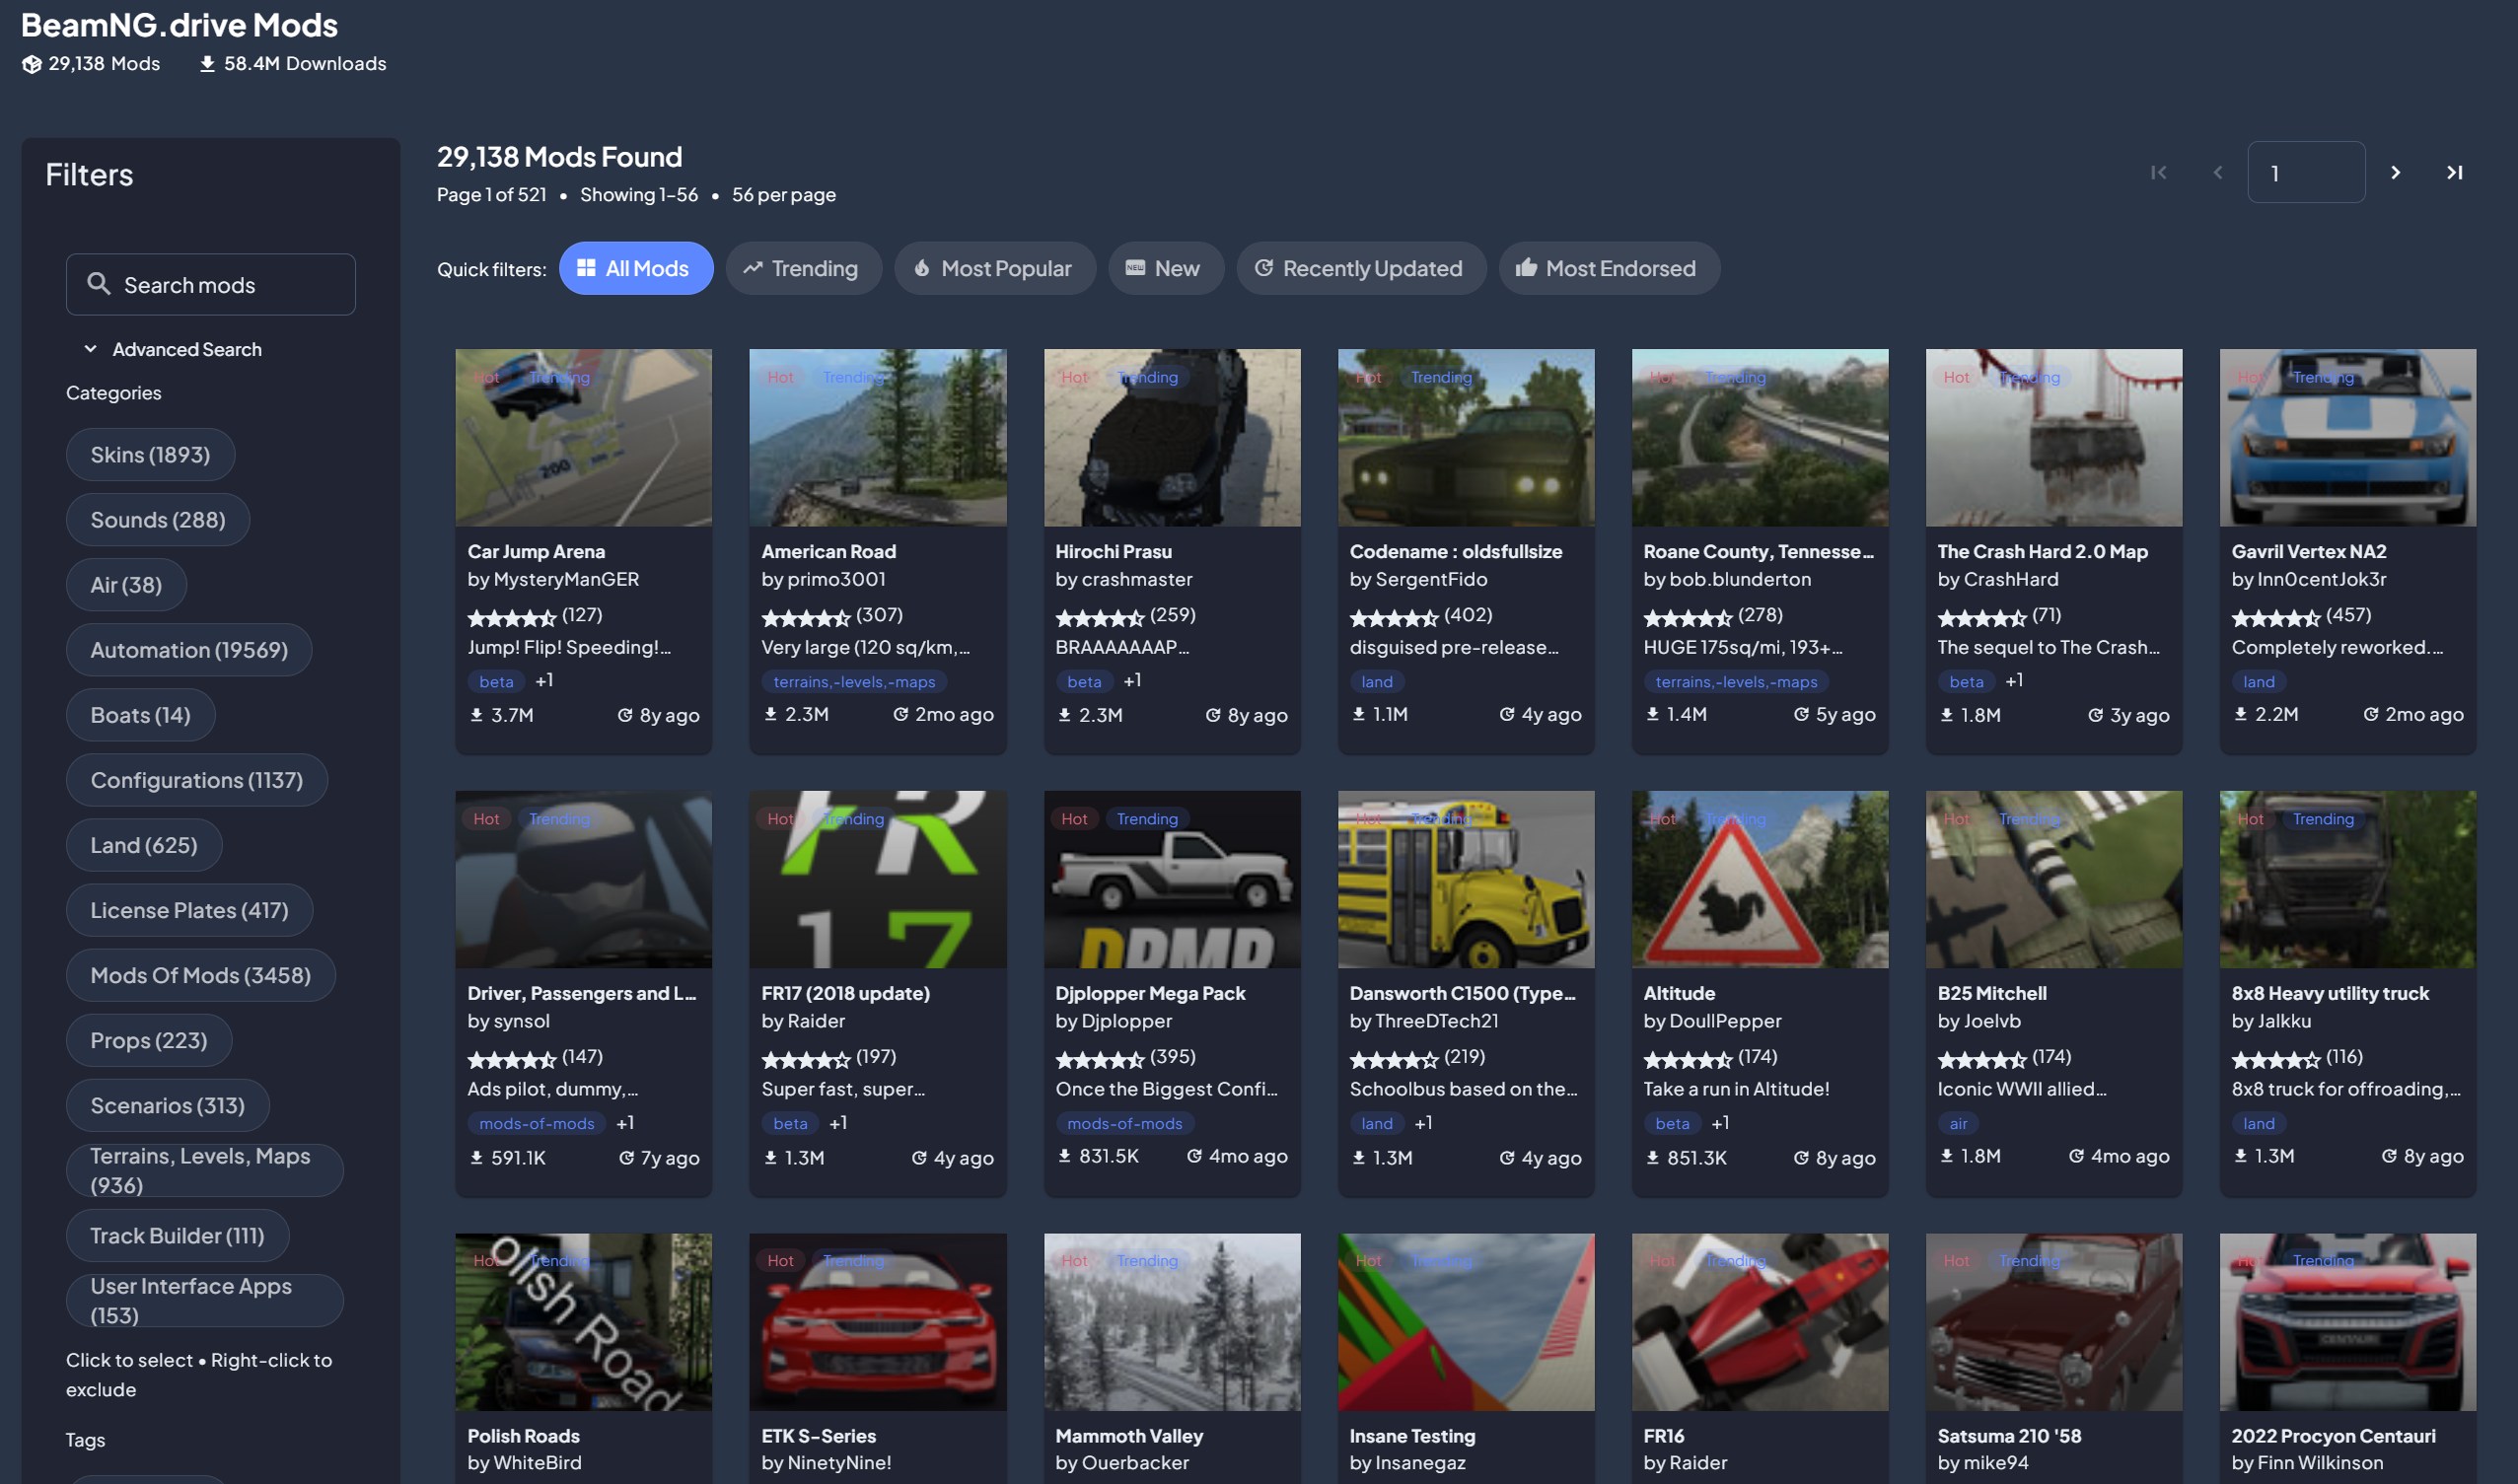This screenshot has width=2518, height=1484.
Task: Click the terrains,-levels,-maps tag on Roane County
Action: (x=1735, y=682)
